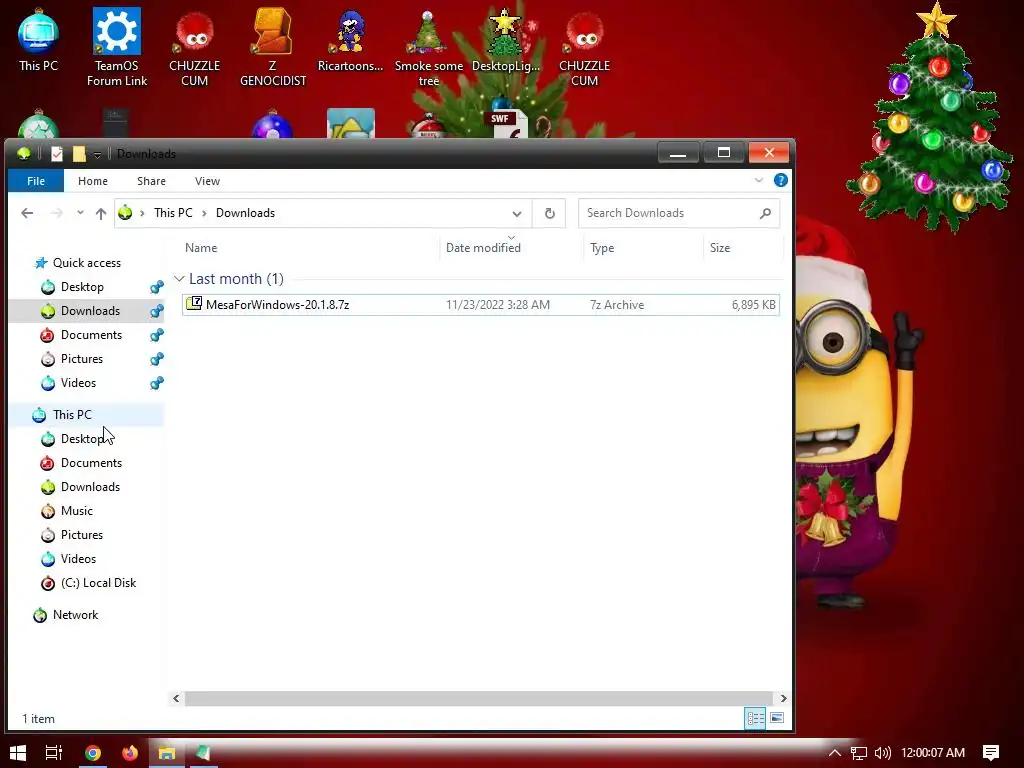Go up one folder level
Viewport: 1024px width, 768px height.
(x=101, y=213)
